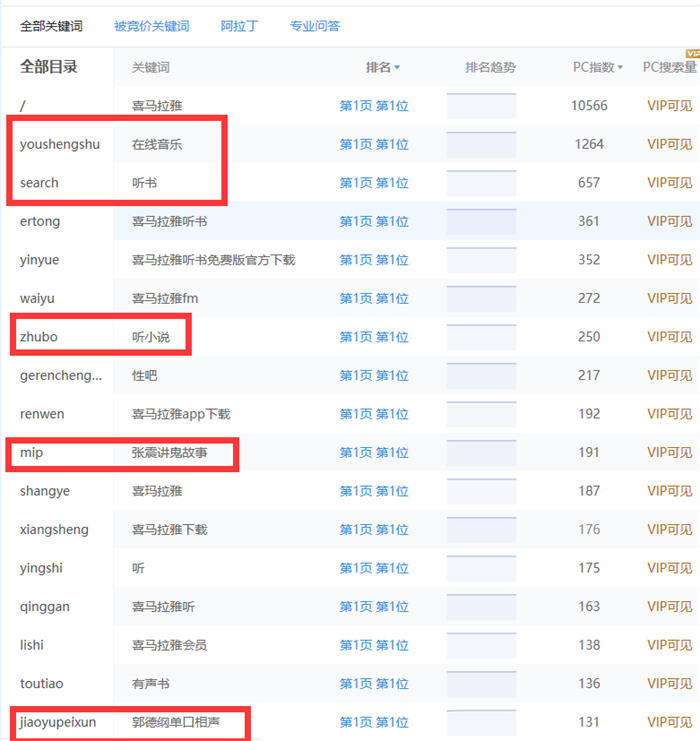Click the 全部目录 header
Viewport: 700px width, 741px height.
click(x=49, y=67)
